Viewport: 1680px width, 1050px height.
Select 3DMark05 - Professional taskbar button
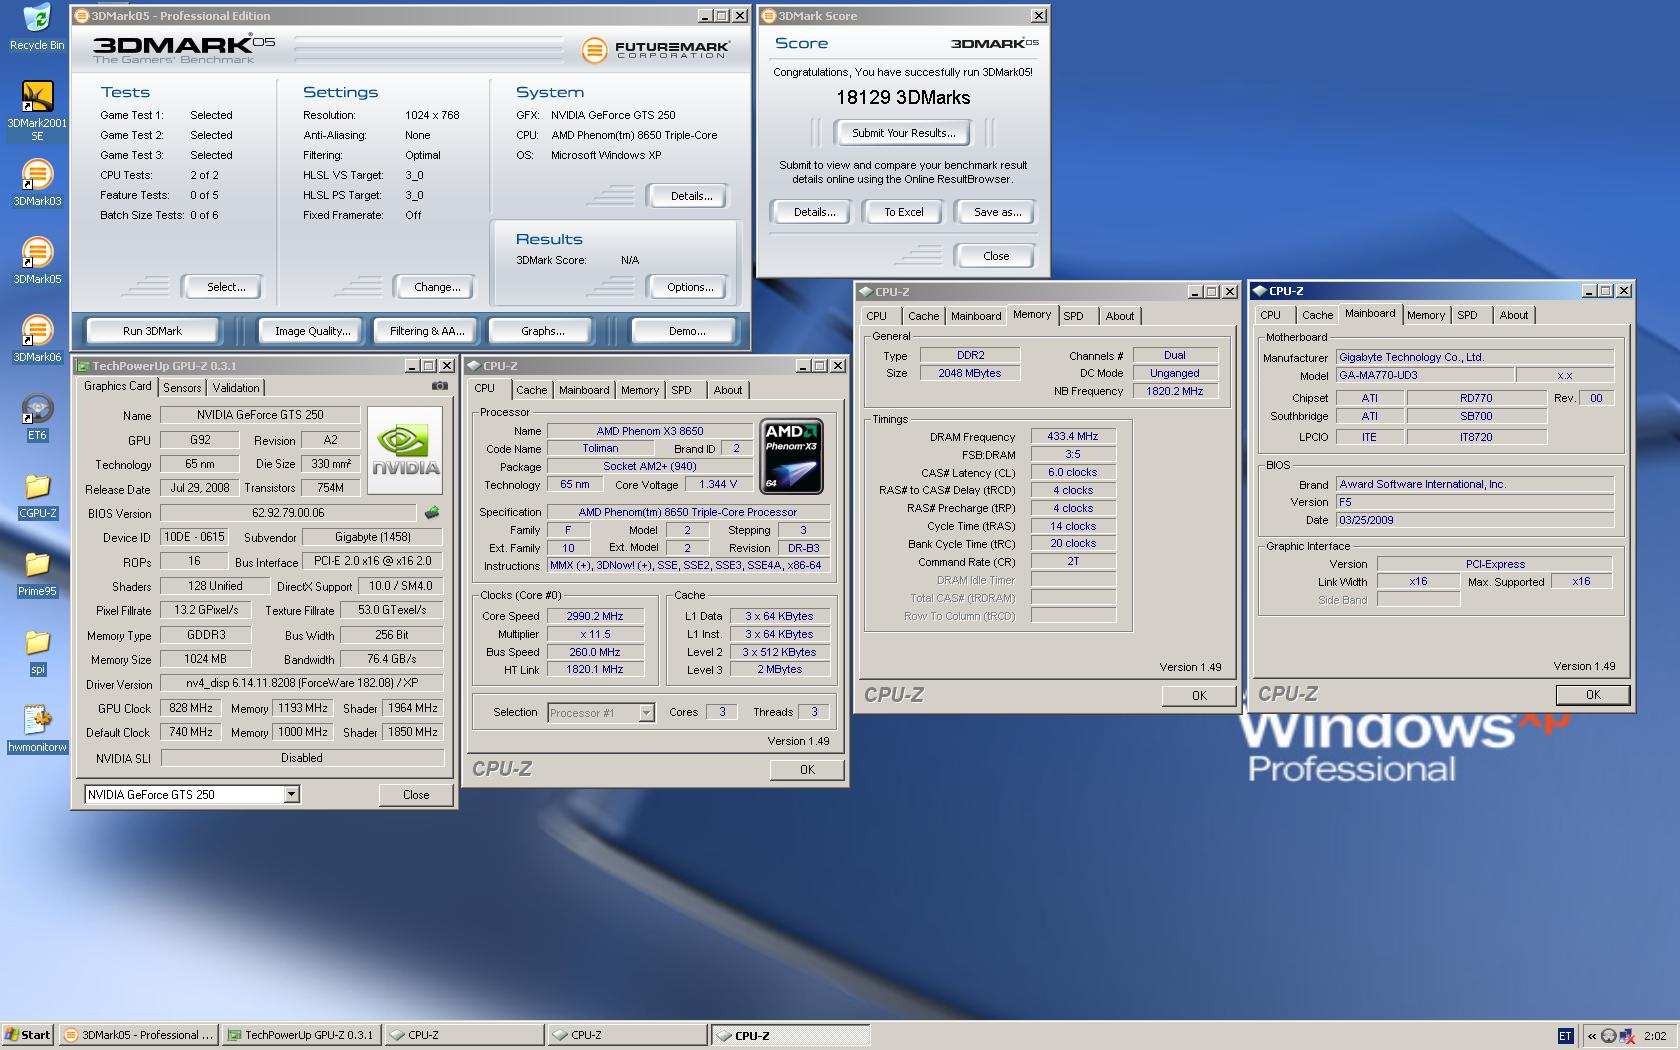tap(138, 1035)
